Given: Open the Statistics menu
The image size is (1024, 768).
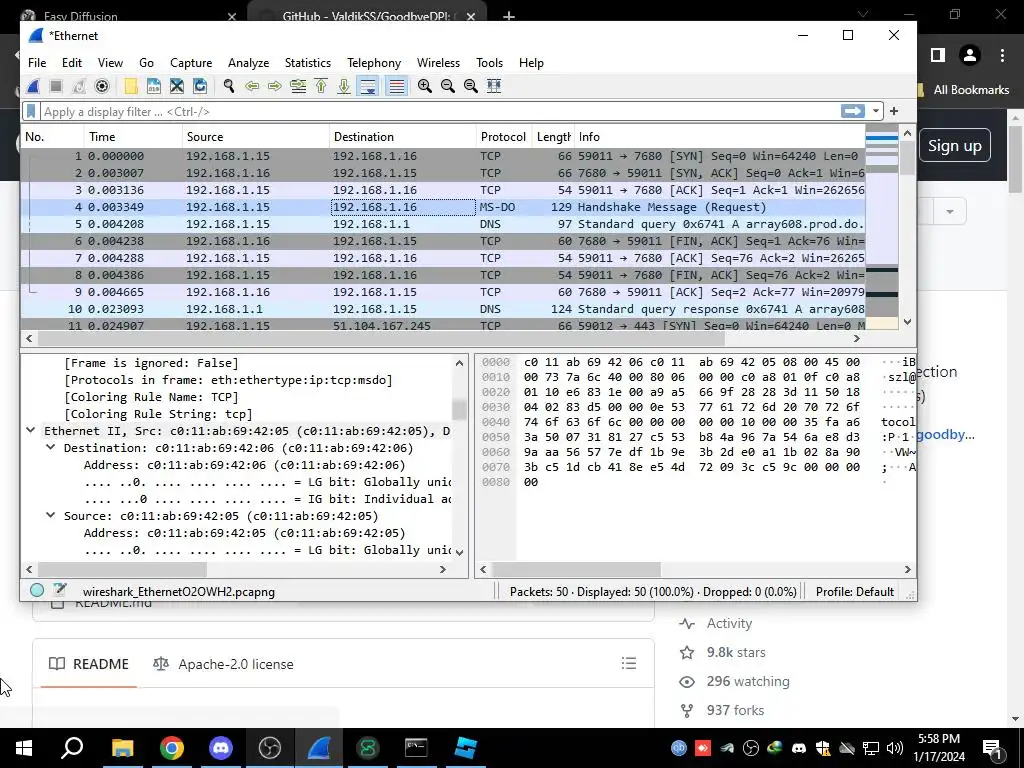Looking at the screenshot, I should [308, 63].
